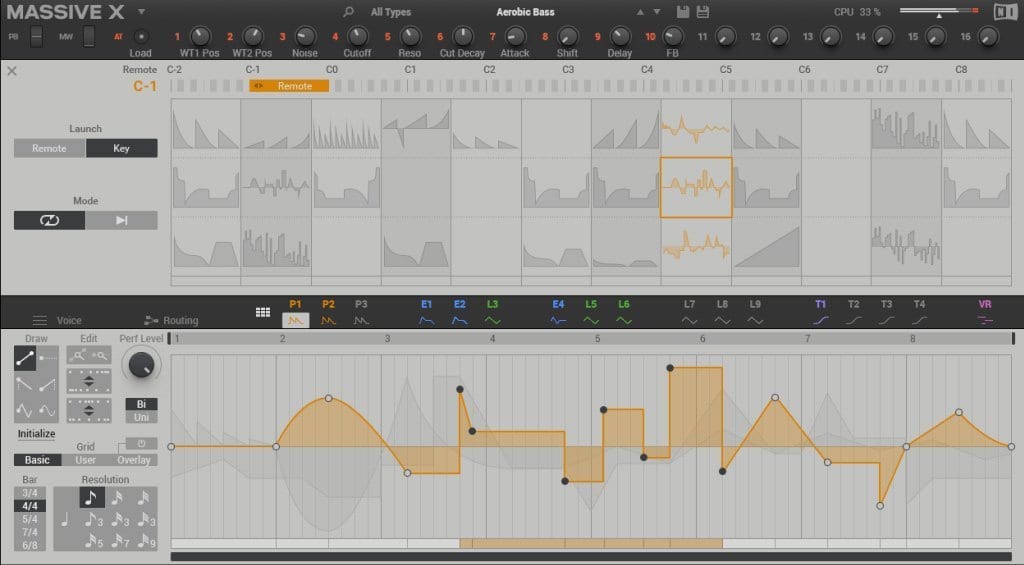This screenshot has height=565, width=1024.
Task: Click the horizontal scrollbar under the curve editor
Action: click(591, 557)
